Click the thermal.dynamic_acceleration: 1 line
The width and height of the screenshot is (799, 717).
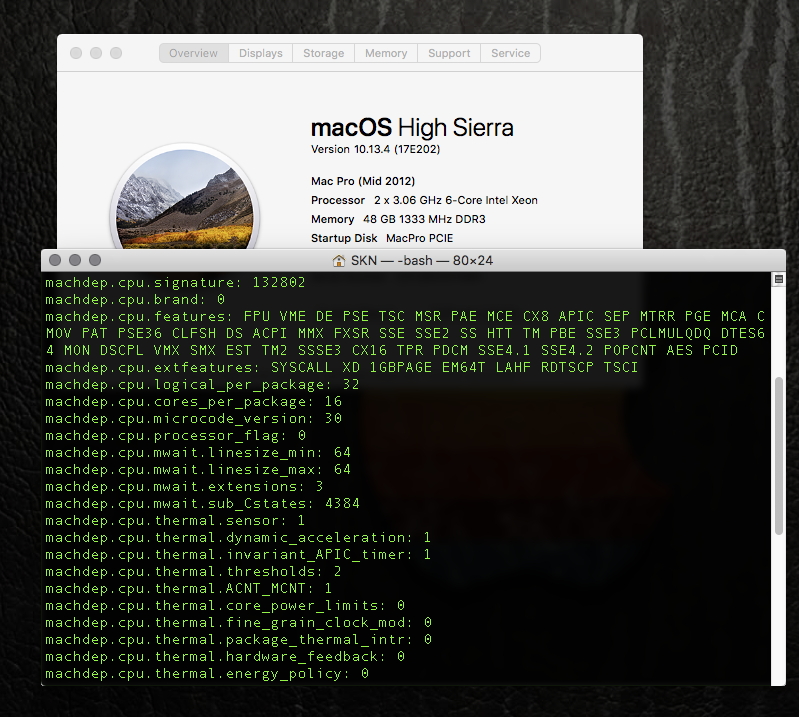tap(238, 538)
